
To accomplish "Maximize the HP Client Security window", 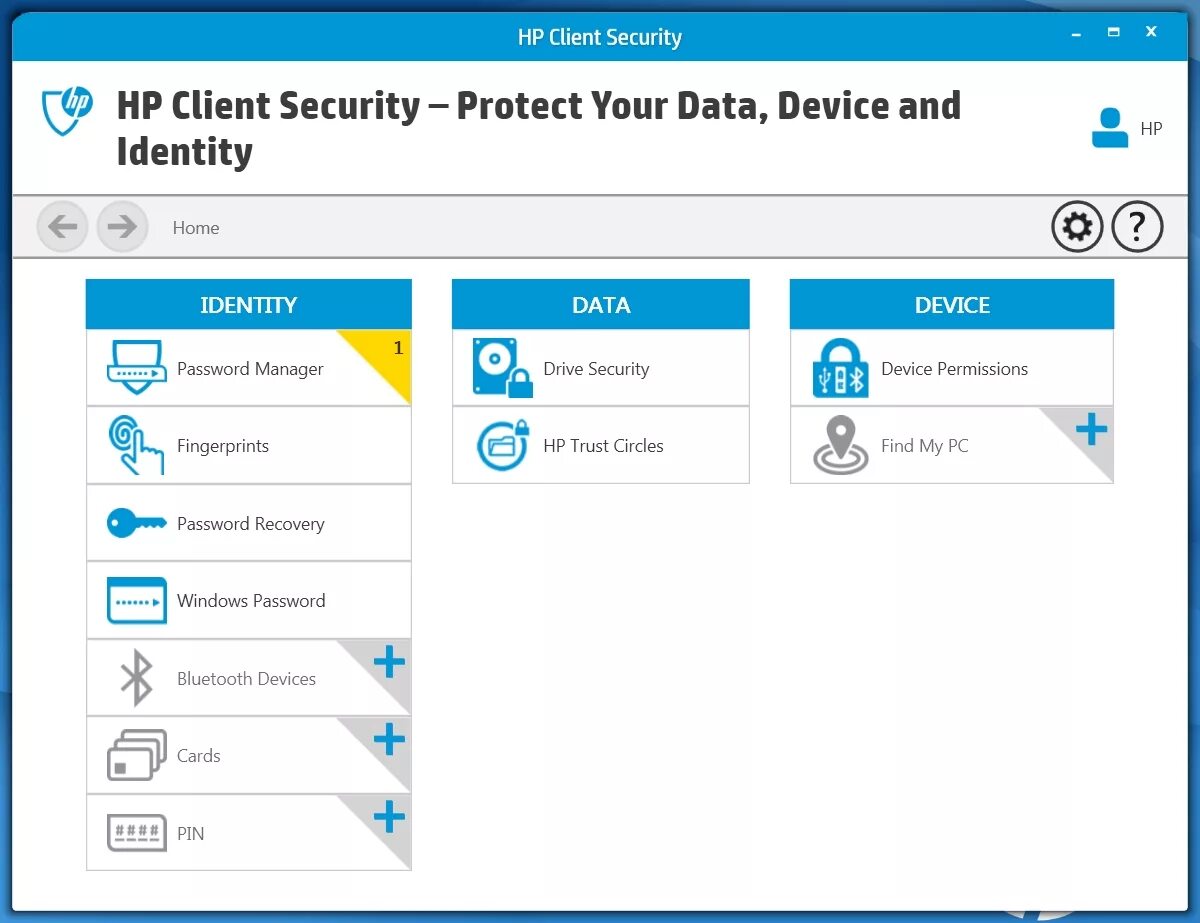I will click(1114, 32).
